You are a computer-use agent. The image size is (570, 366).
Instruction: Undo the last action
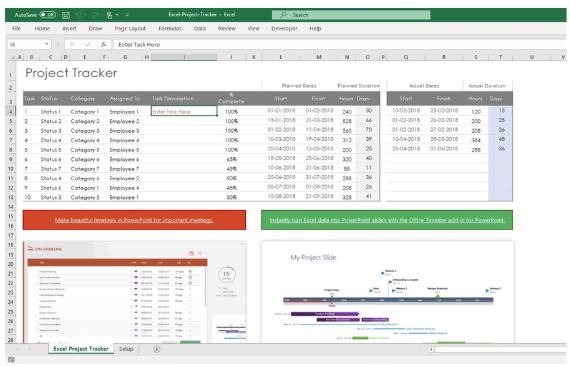pyautogui.click(x=79, y=15)
